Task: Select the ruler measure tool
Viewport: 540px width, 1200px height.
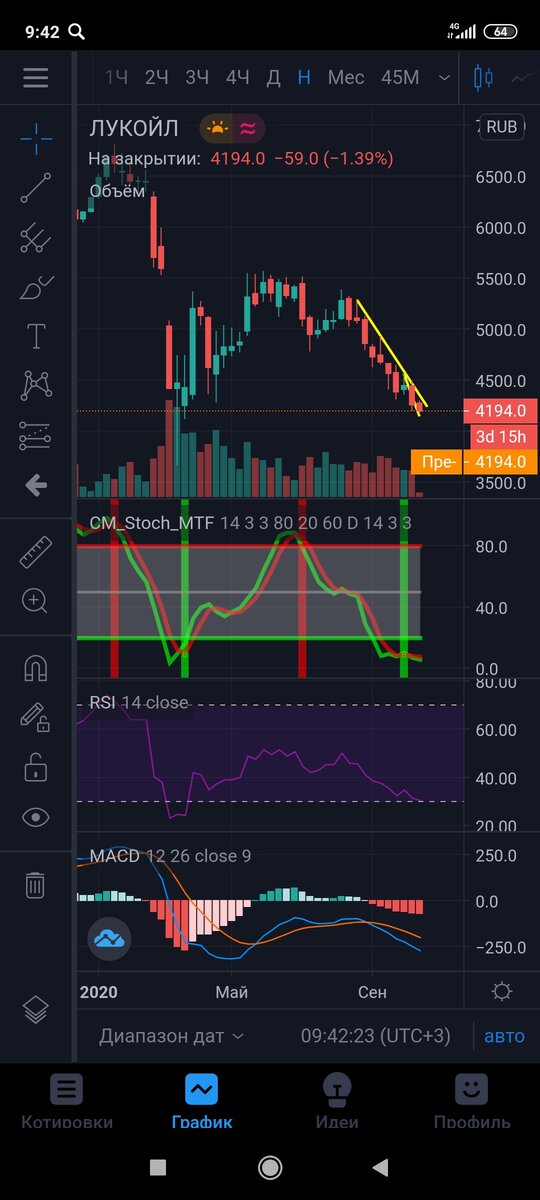Action: click(x=36, y=552)
